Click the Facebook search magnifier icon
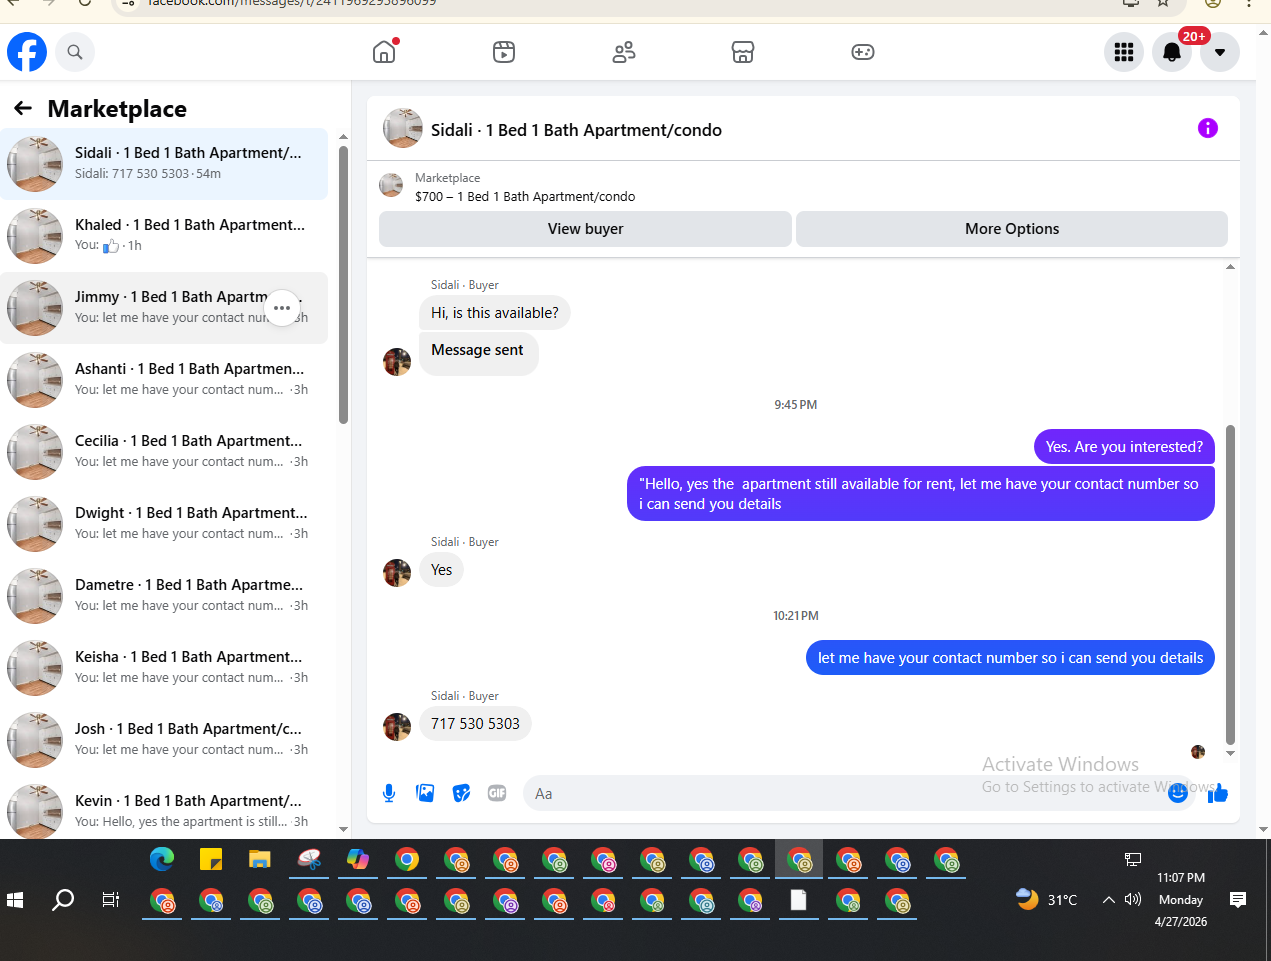 75,52
